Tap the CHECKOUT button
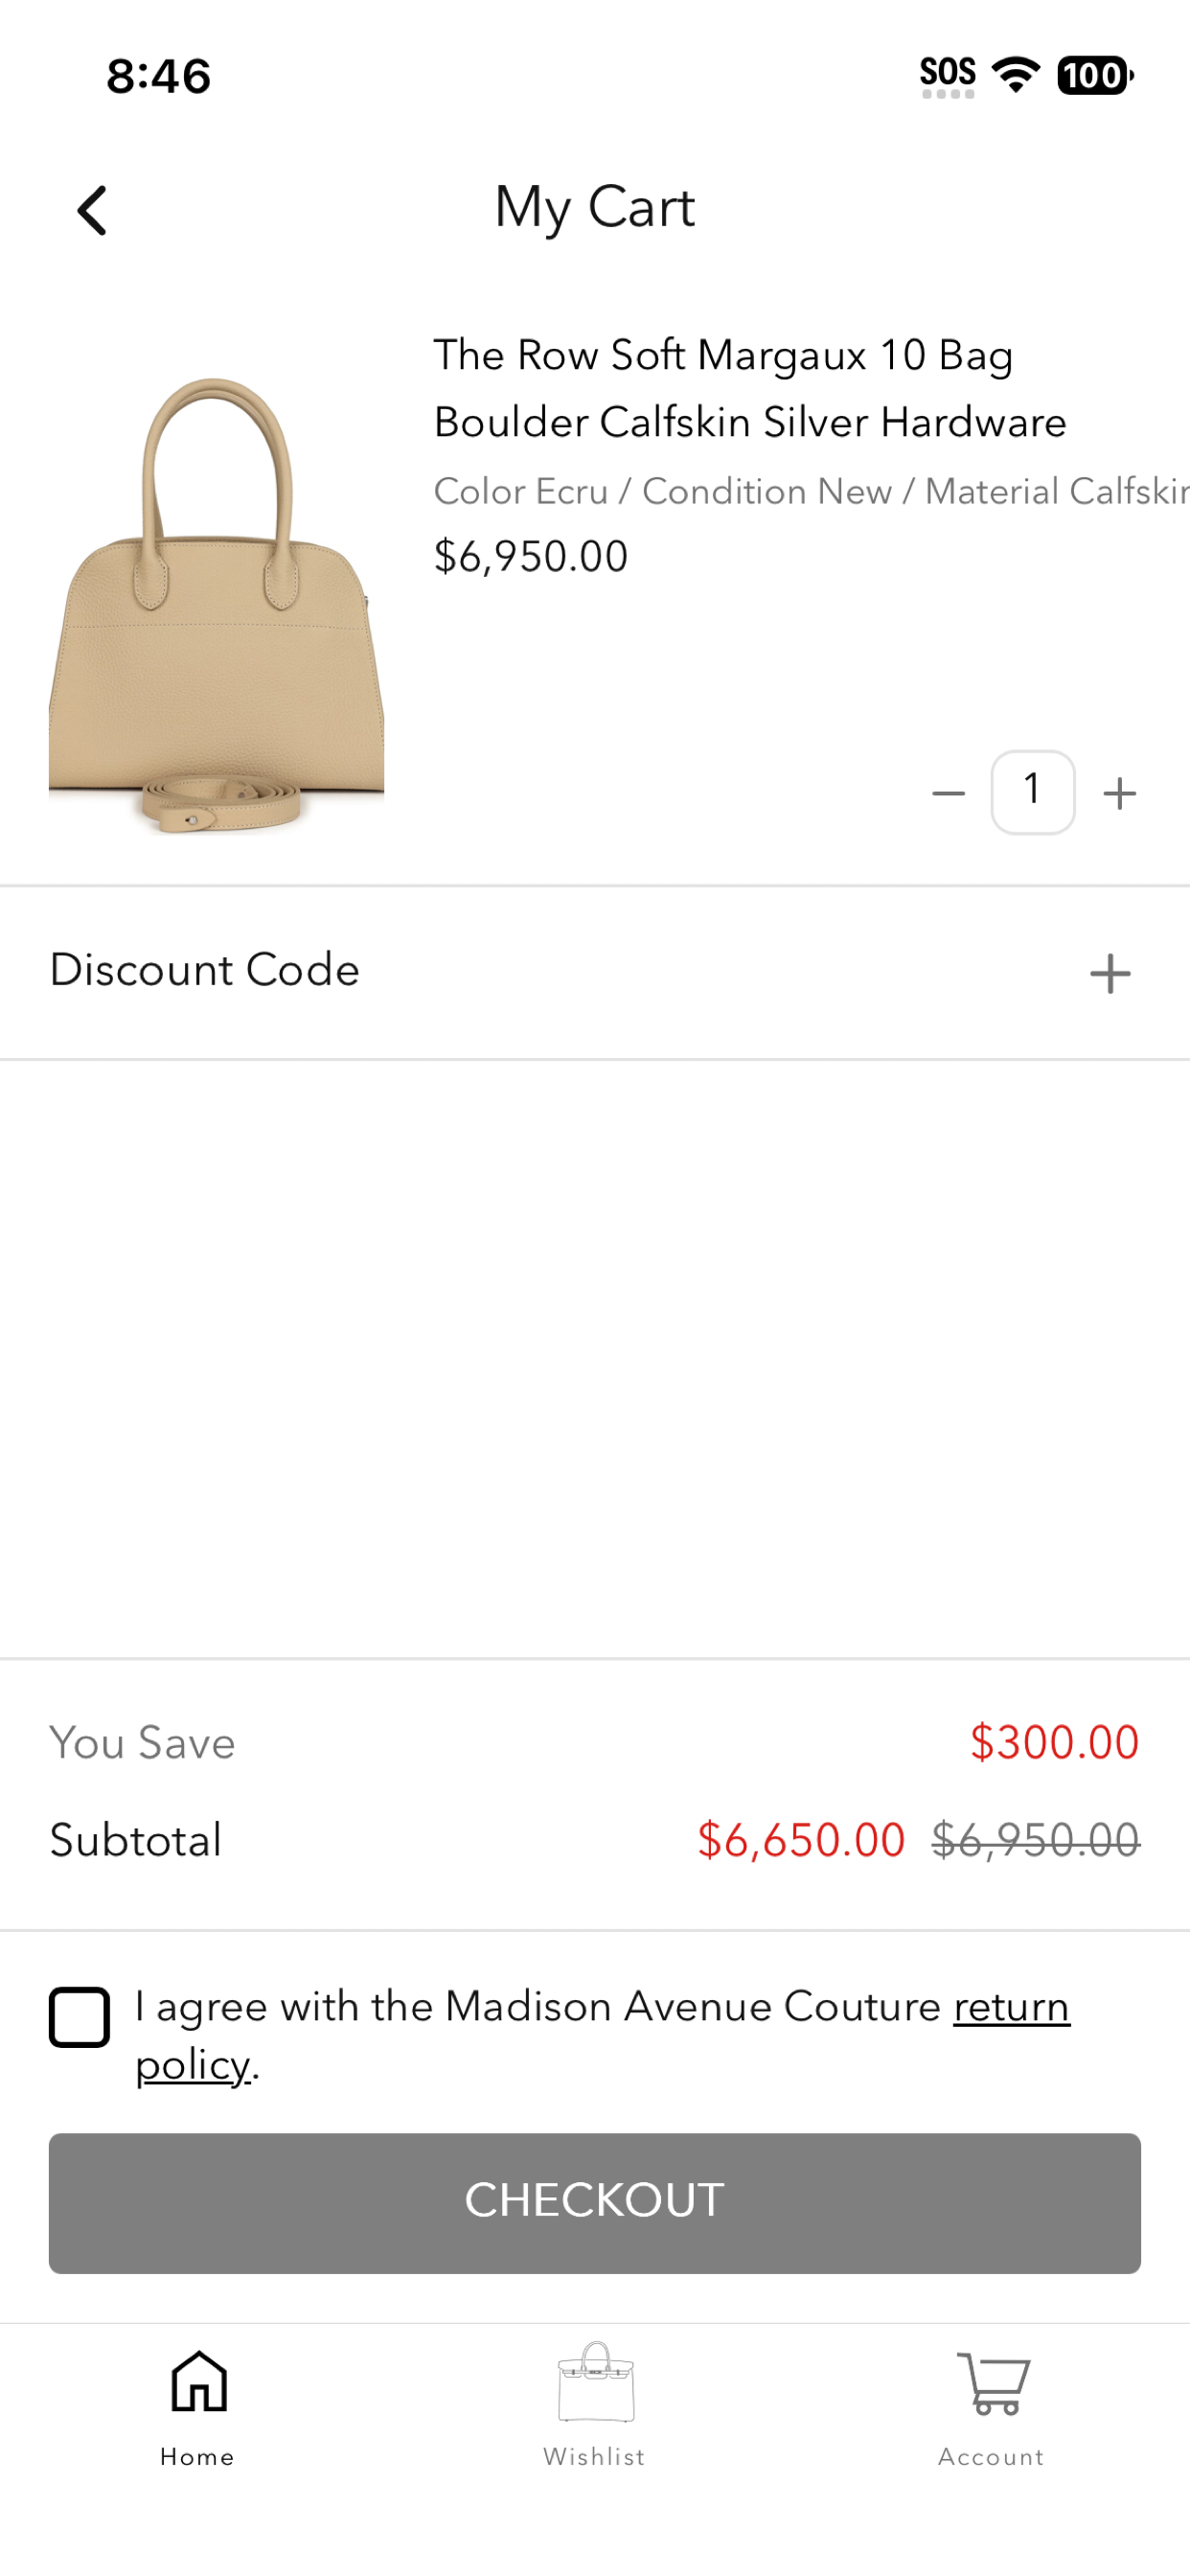 pos(595,2203)
